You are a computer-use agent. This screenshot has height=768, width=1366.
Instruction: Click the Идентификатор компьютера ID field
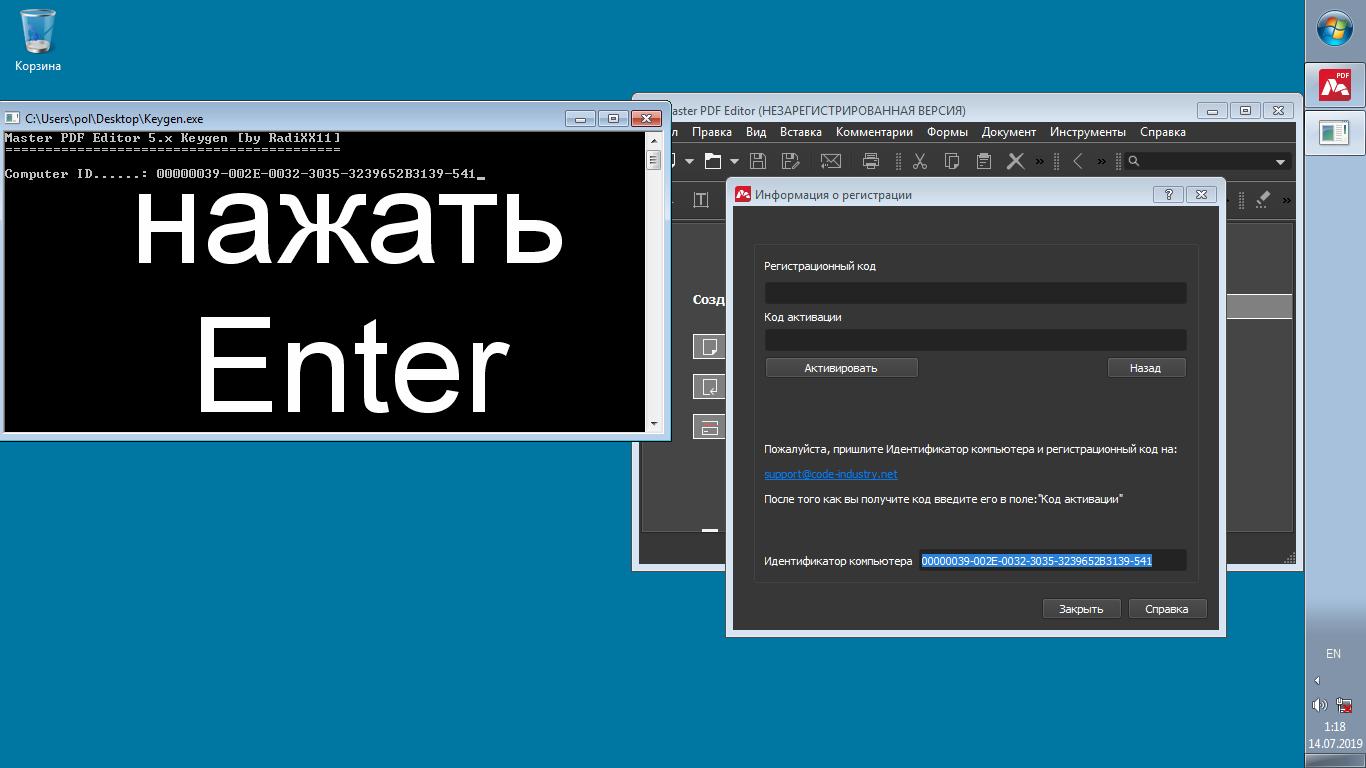tap(1053, 561)
